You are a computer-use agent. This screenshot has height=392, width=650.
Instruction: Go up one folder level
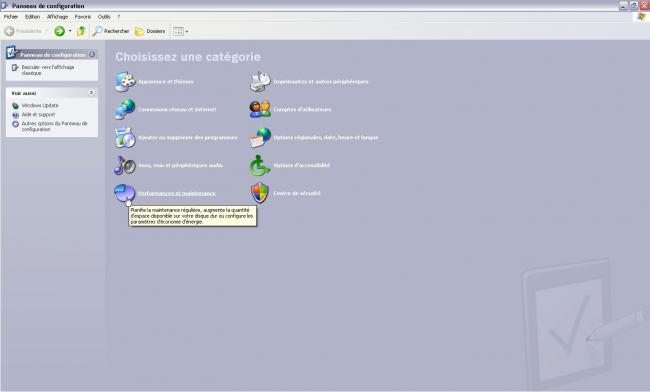(81, 31)
